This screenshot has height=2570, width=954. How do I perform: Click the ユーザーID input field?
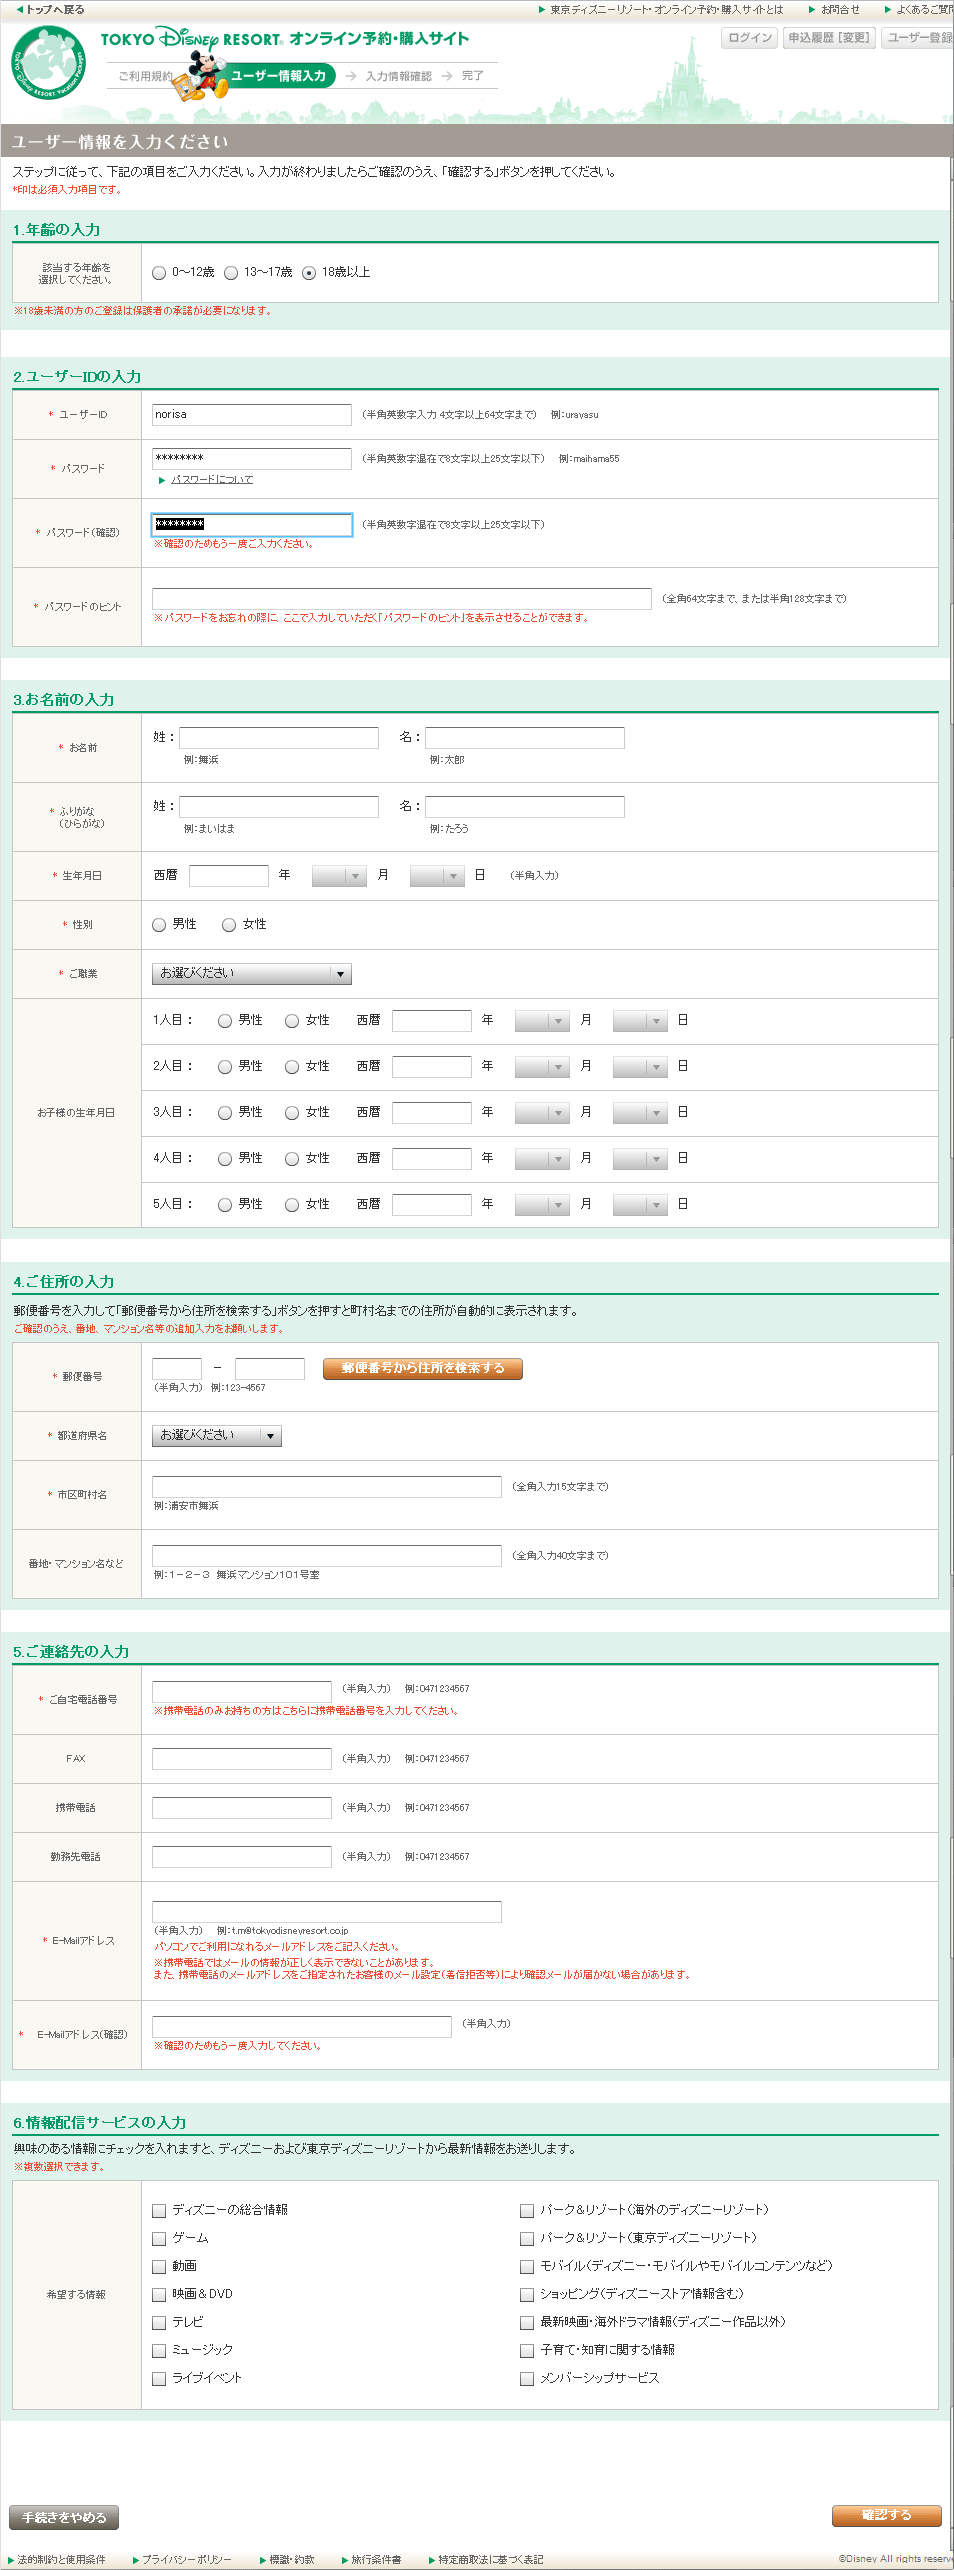252,415
